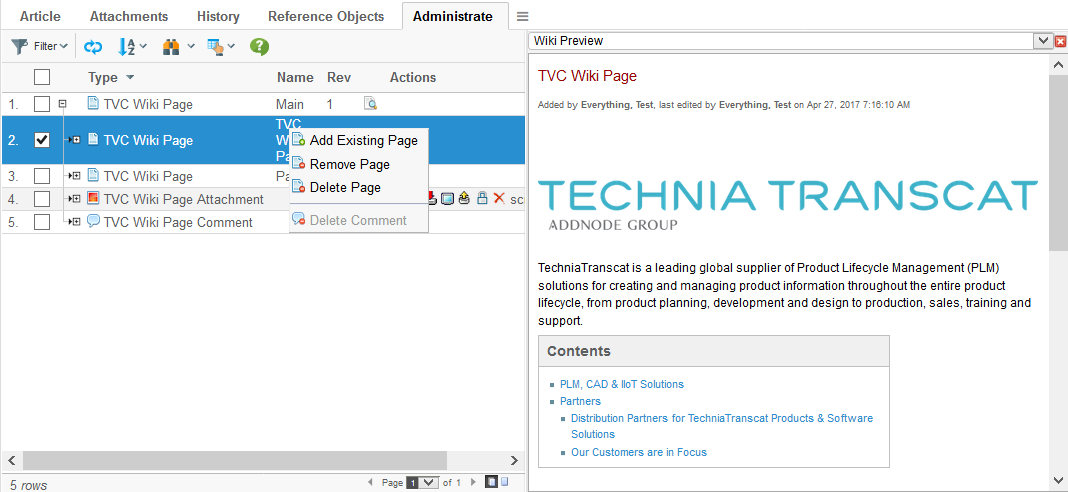
Task: Open the Wiki Preview dropdown arrow
Action: (x=1043, y=41)
